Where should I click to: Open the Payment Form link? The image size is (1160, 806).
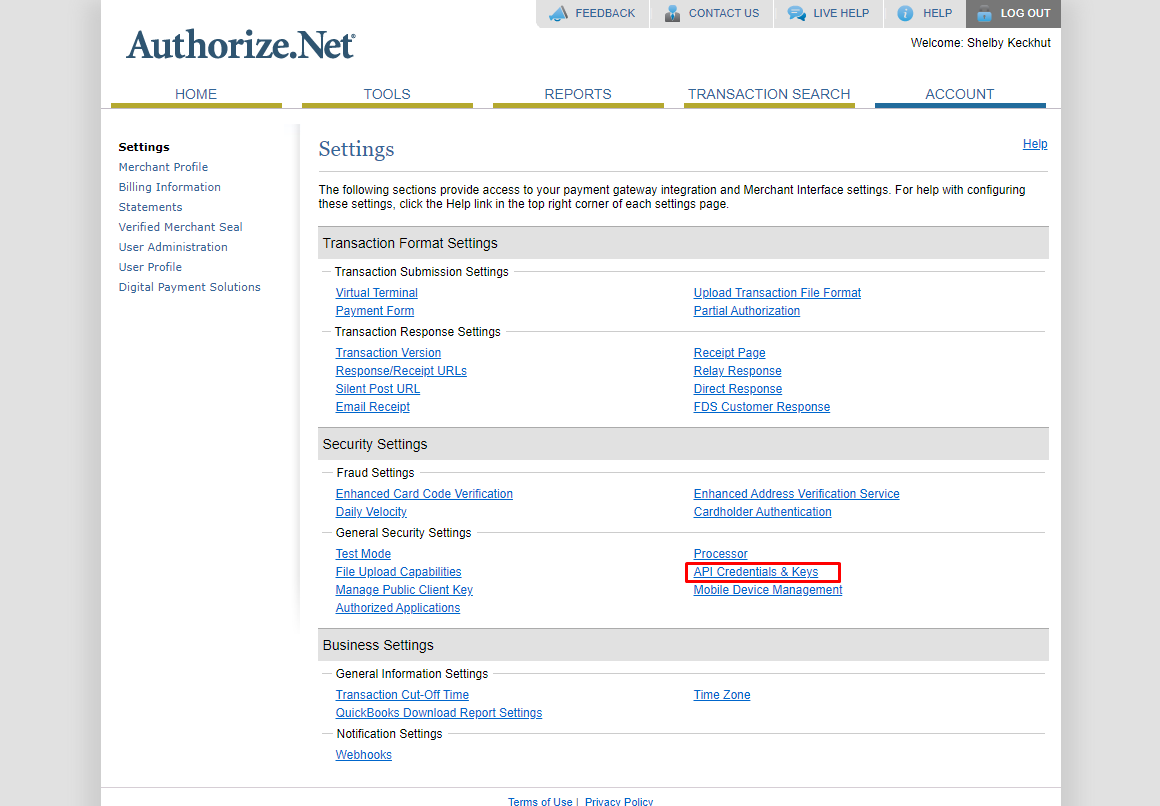[374, 311]
